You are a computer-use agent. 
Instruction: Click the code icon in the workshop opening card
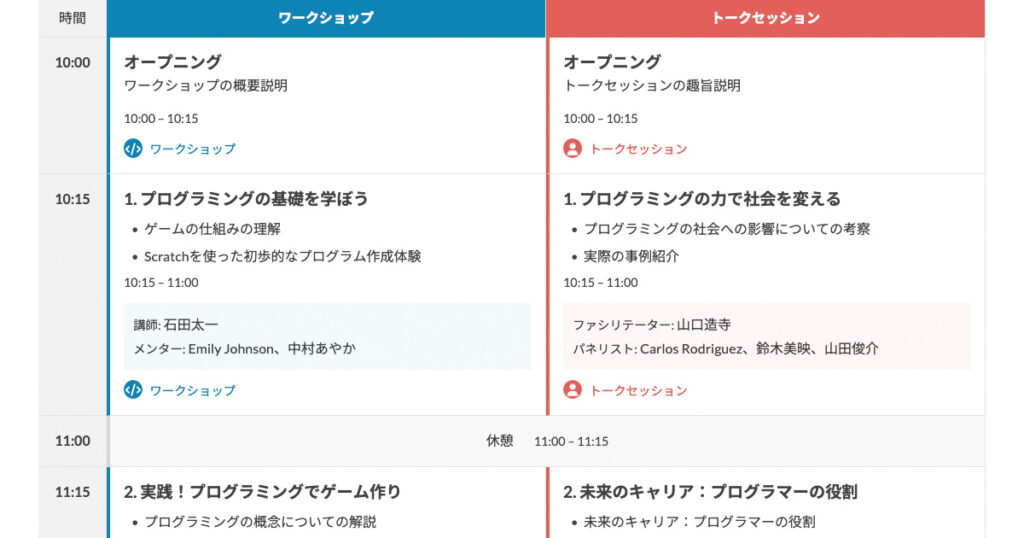coord(133,149)
